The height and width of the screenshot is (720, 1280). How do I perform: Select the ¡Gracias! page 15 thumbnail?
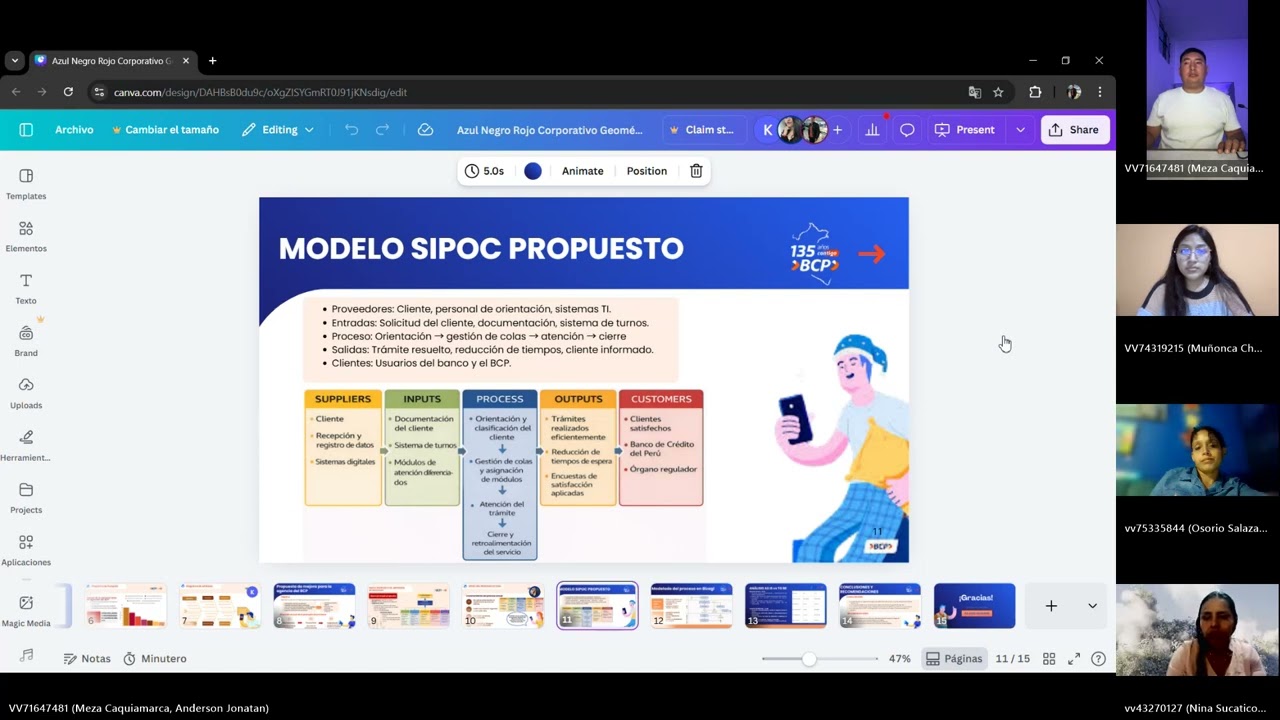coord(974,606)
